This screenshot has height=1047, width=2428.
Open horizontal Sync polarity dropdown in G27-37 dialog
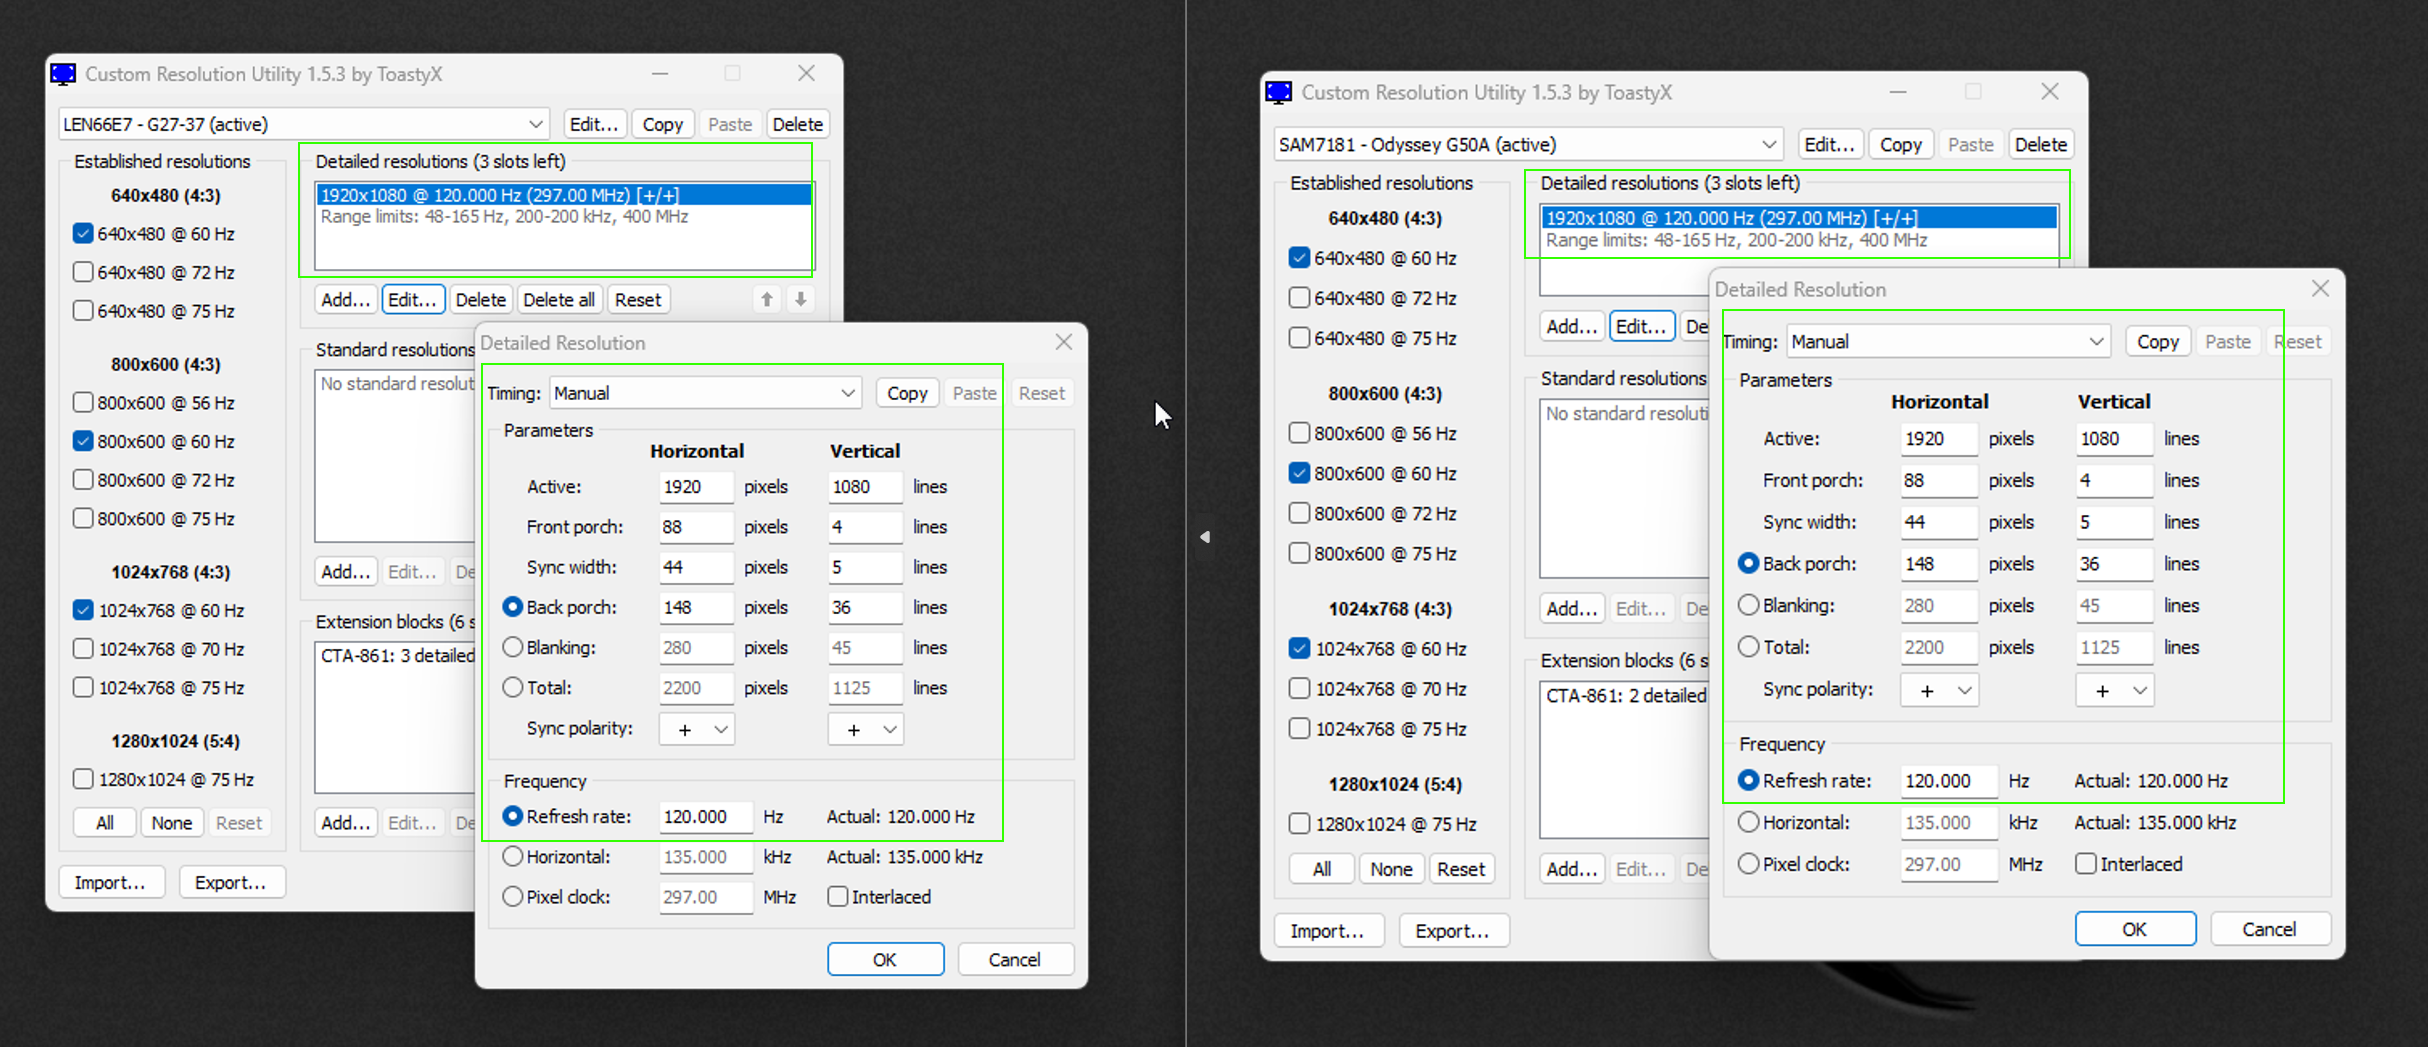pyautogui.click(x=697, y=729)
